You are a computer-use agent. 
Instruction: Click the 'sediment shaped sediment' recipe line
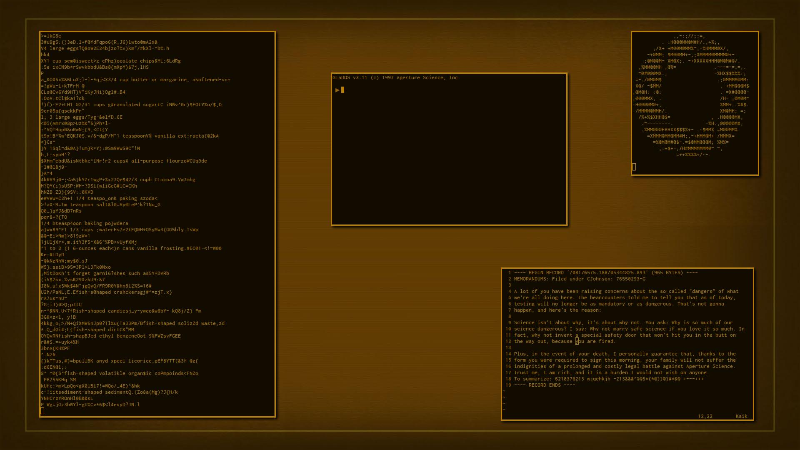(x=110, y=392)
